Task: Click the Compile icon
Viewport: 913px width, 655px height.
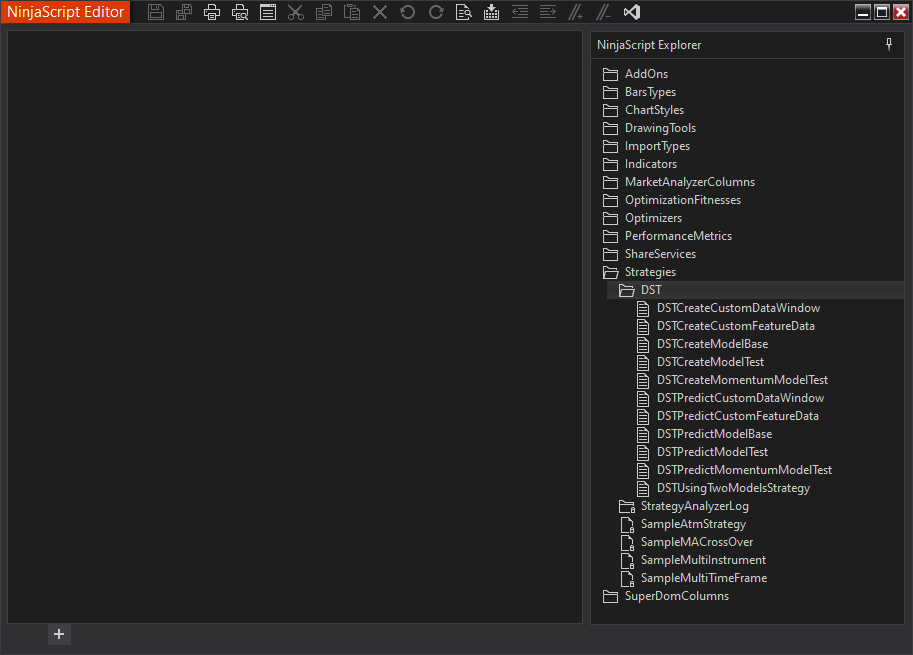Action: 491,12
